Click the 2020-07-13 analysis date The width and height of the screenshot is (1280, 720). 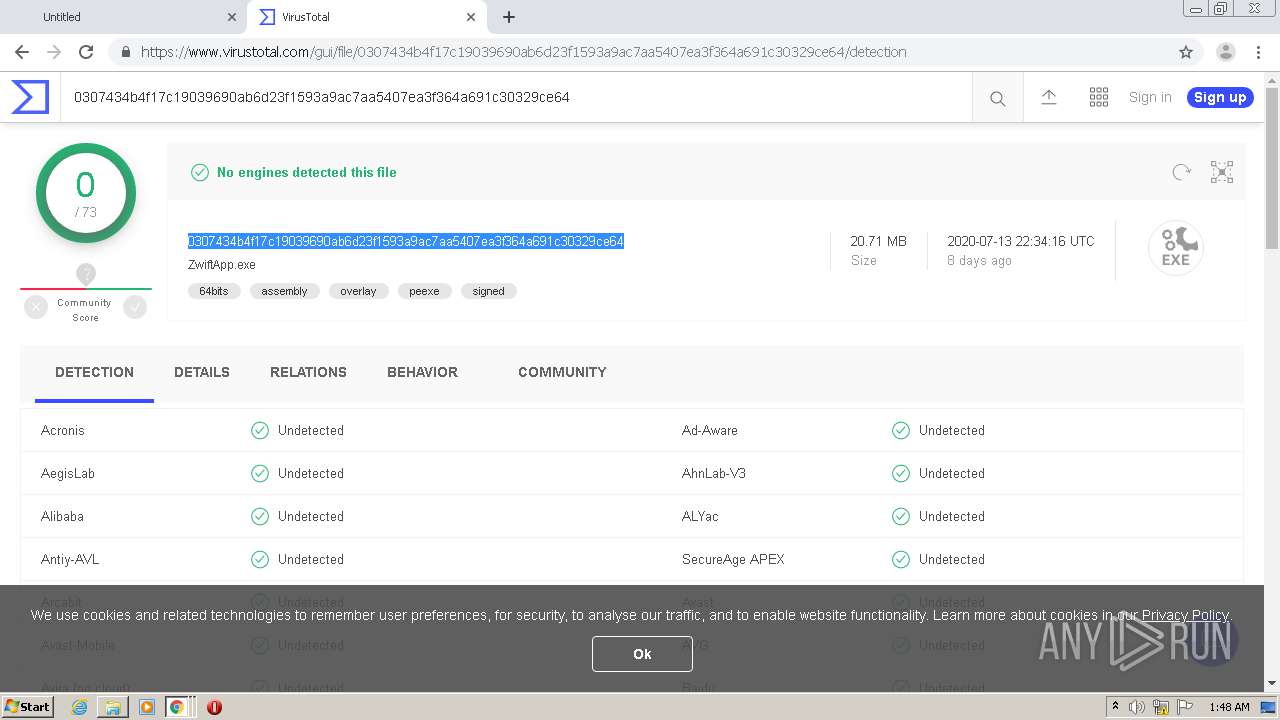point(1021,241)
